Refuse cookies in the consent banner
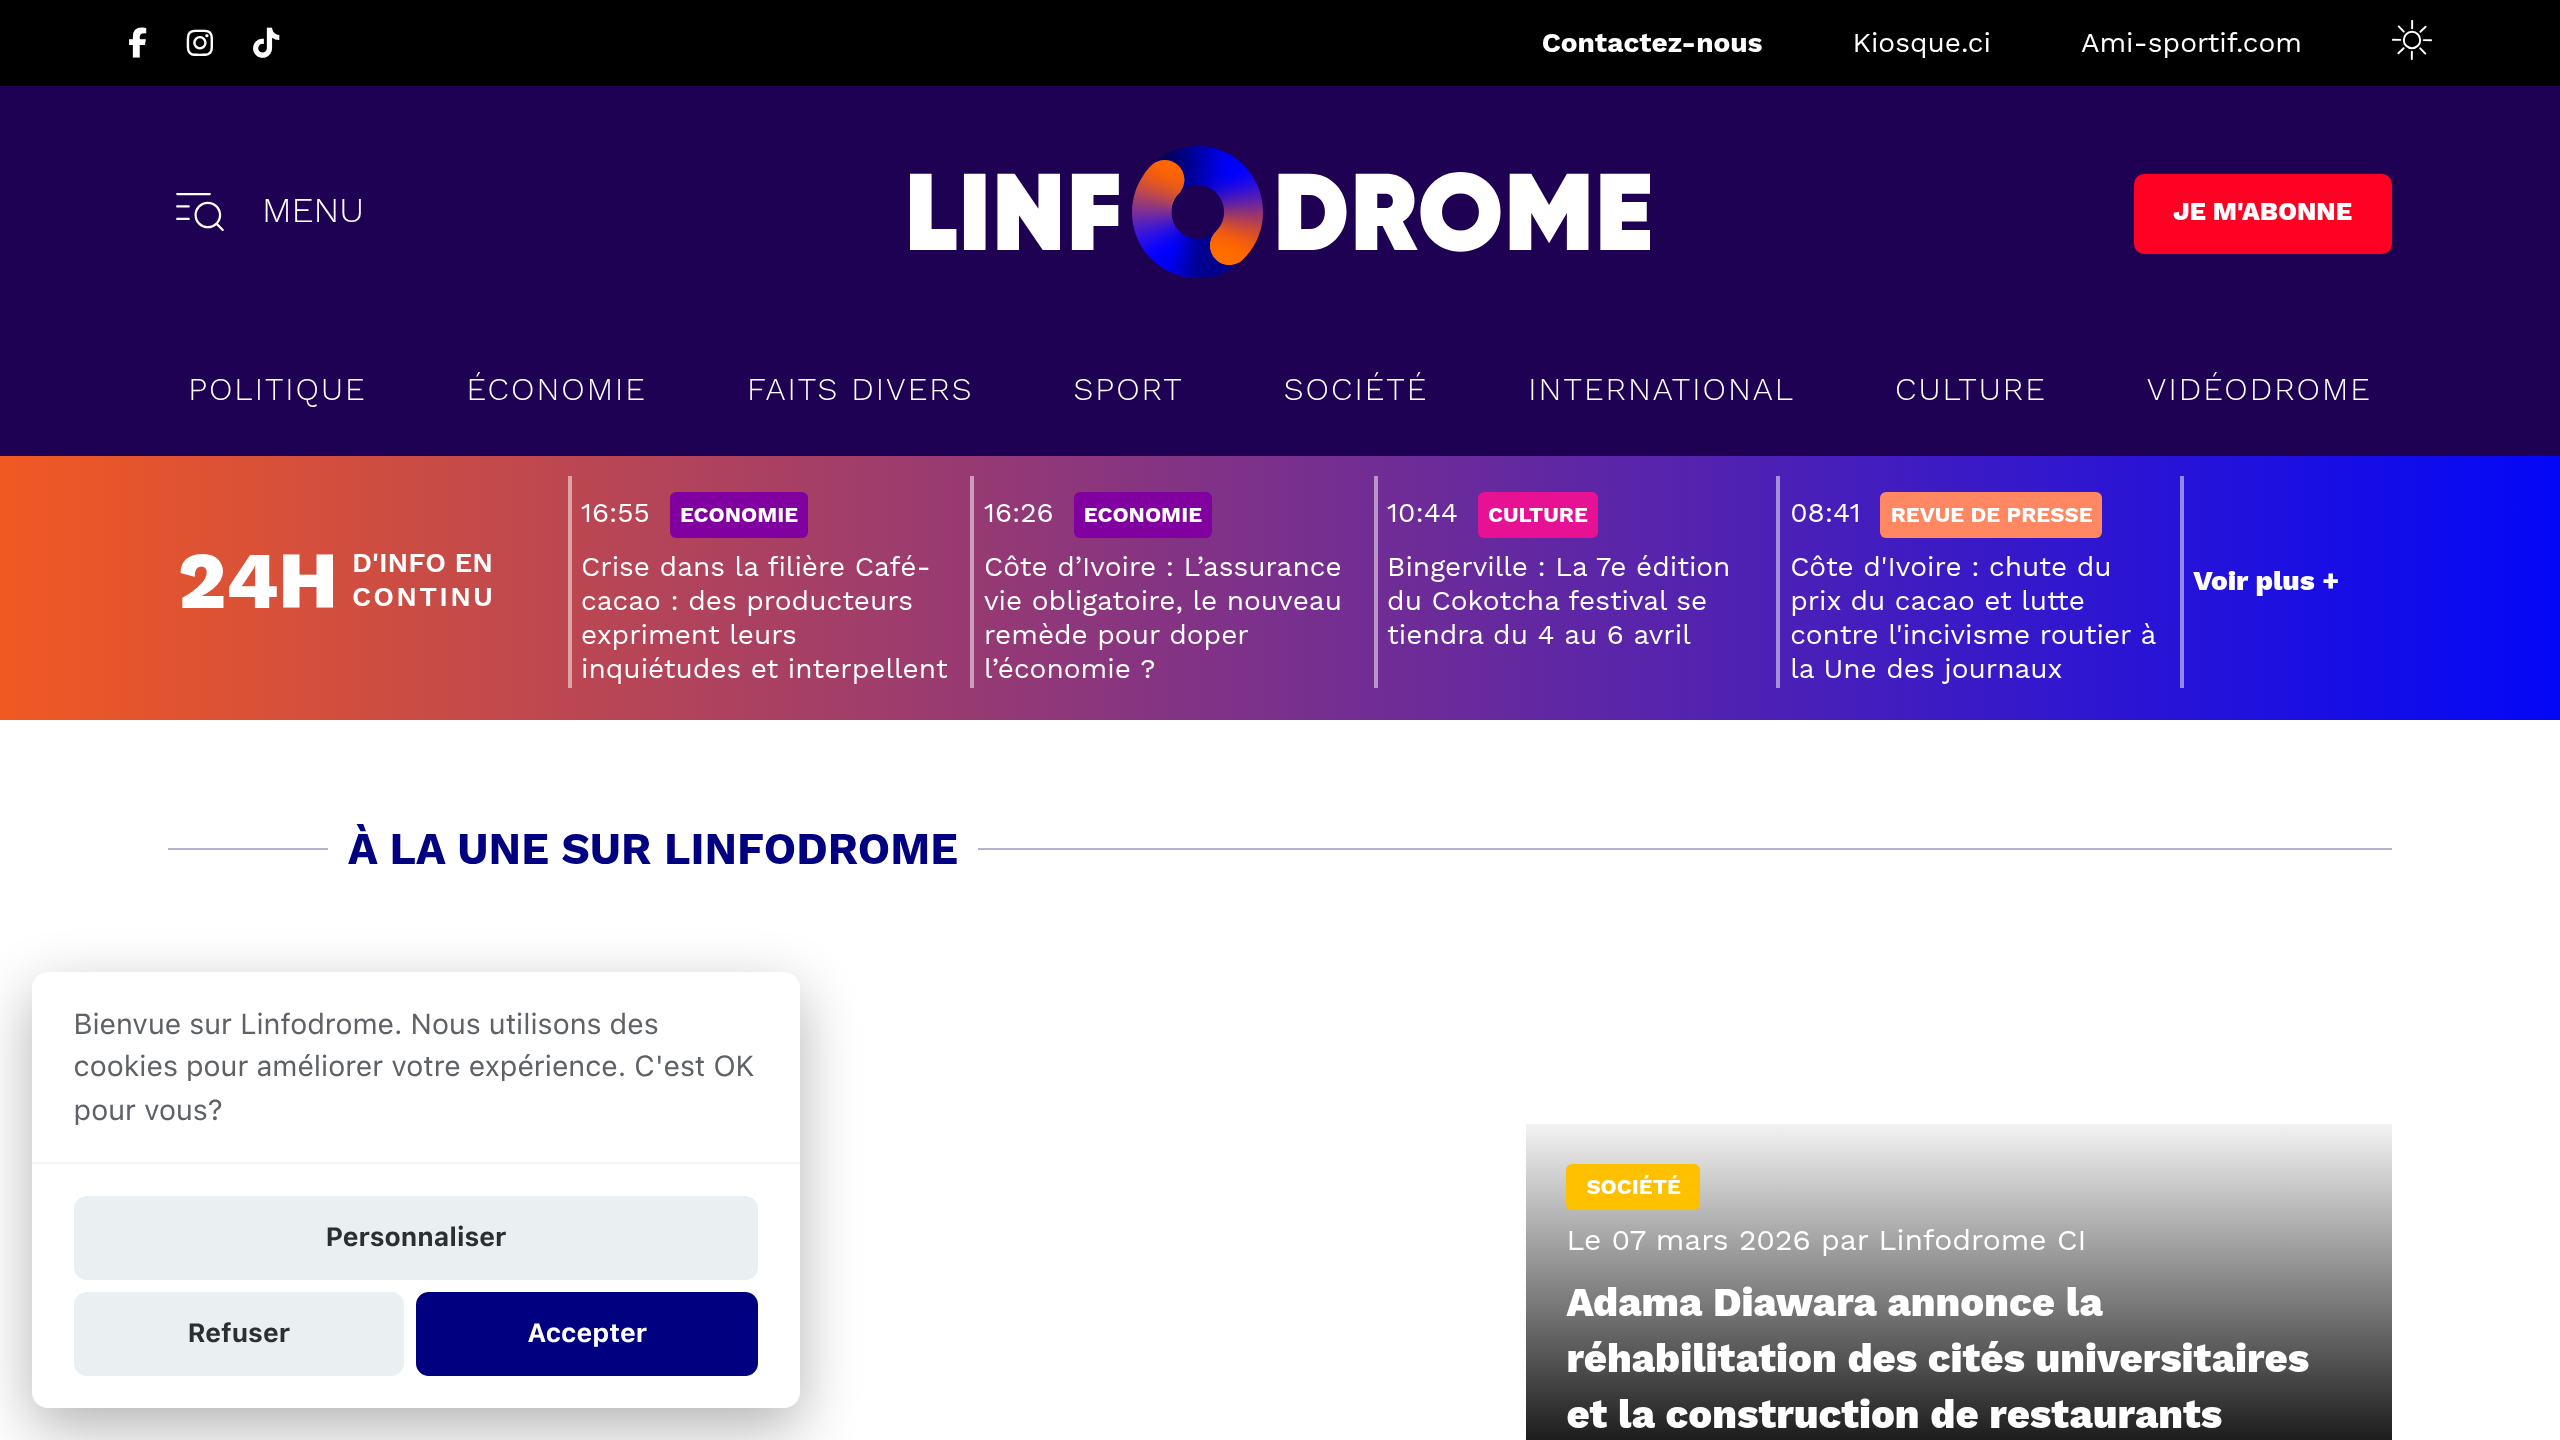The image size is (2560, 1440). pos(238,1333)
